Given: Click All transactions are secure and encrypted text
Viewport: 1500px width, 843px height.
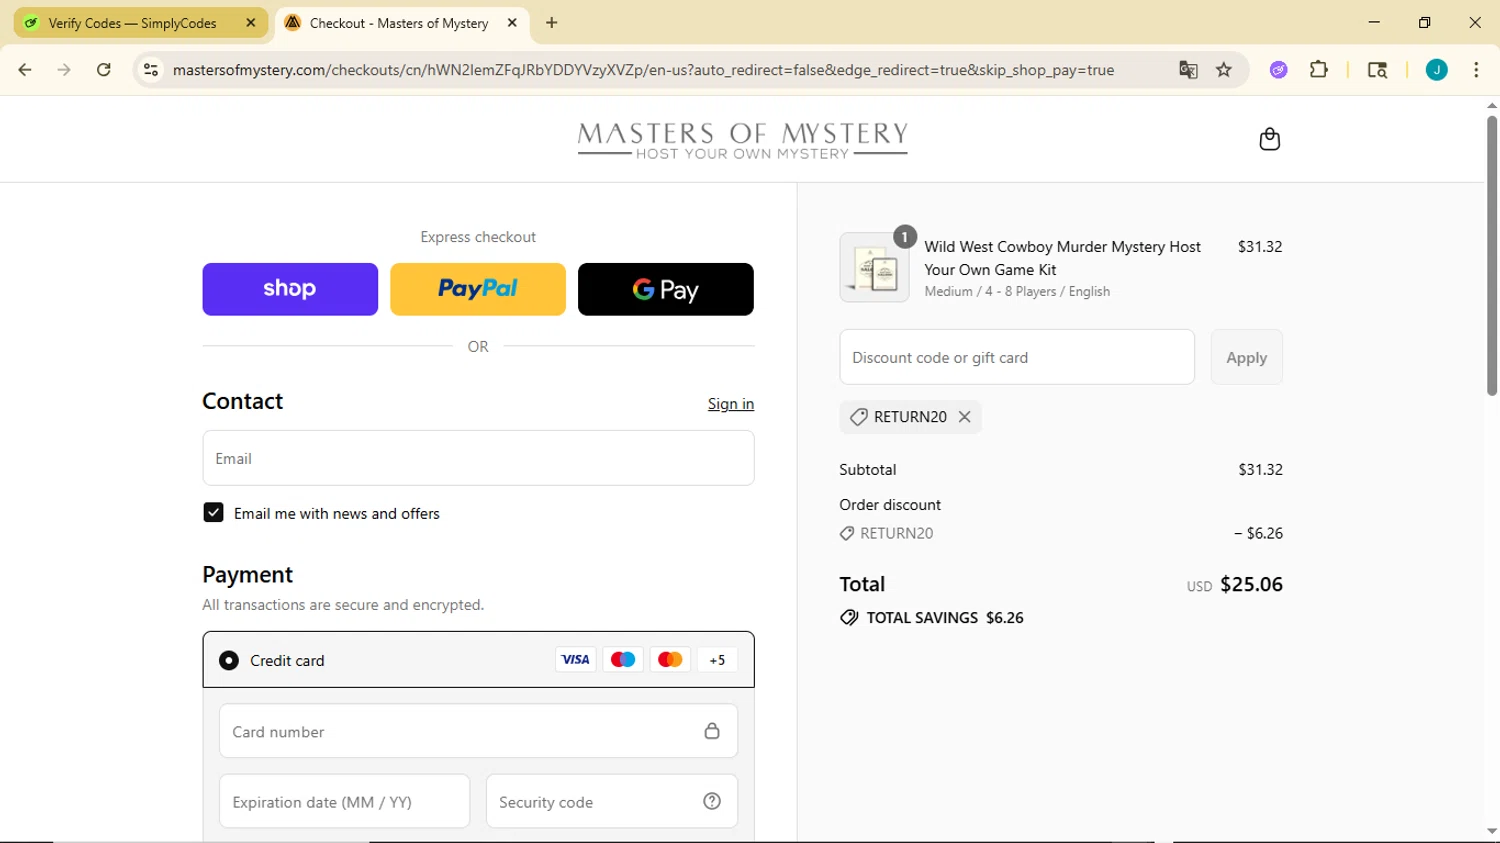Looking at the screenshot, I should [x=343, y=605].
